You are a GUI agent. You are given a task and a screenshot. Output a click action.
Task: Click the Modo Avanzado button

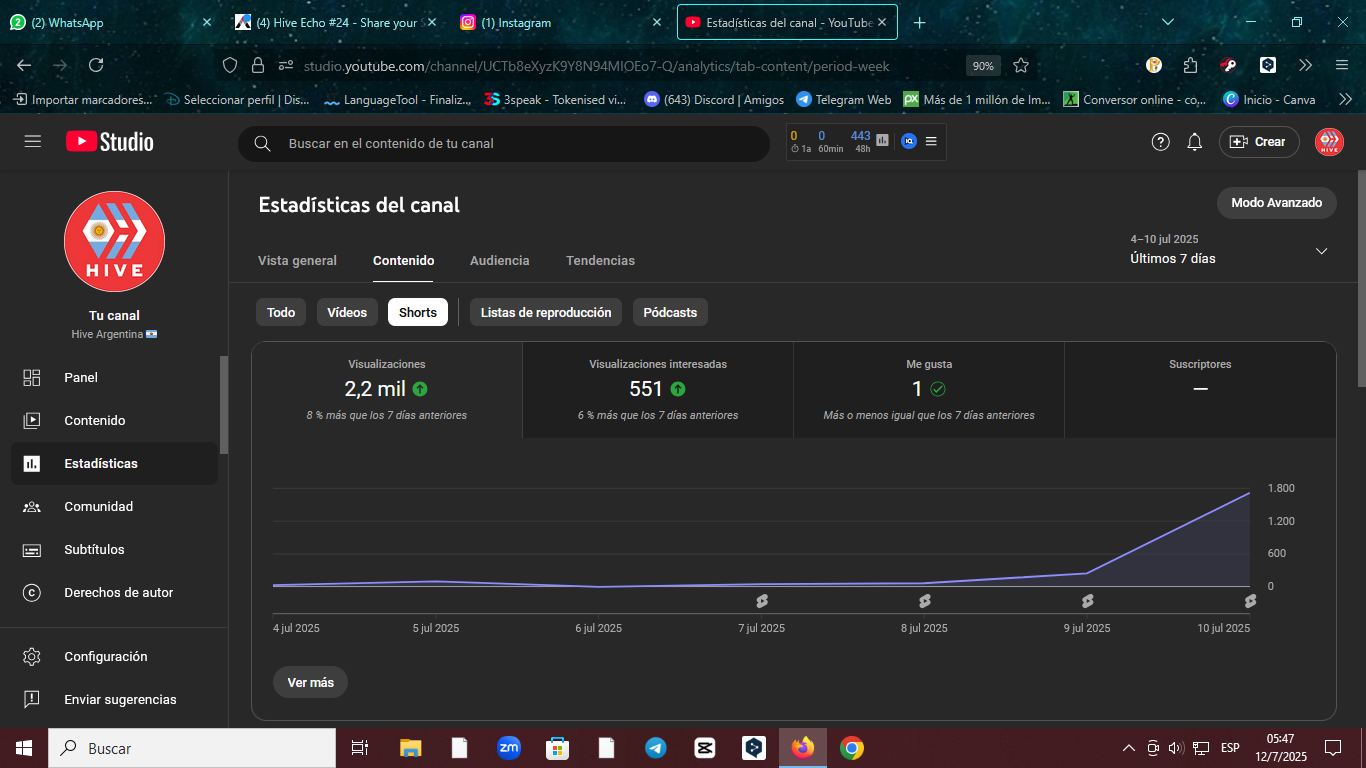(x=1277, y=203)
